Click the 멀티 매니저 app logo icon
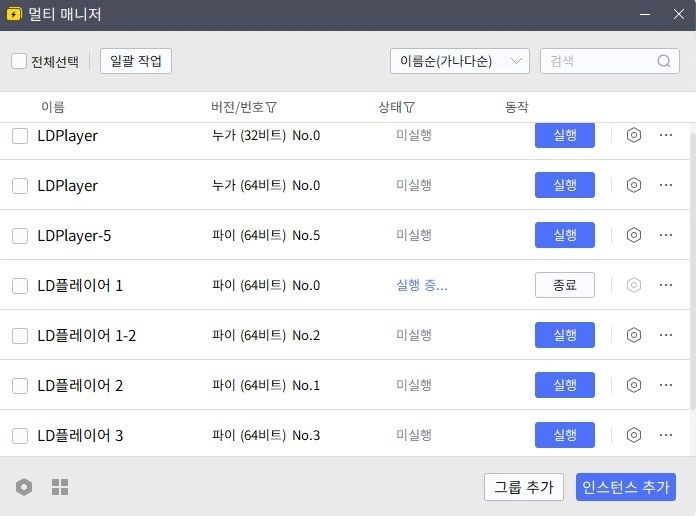 coord(14,14)
